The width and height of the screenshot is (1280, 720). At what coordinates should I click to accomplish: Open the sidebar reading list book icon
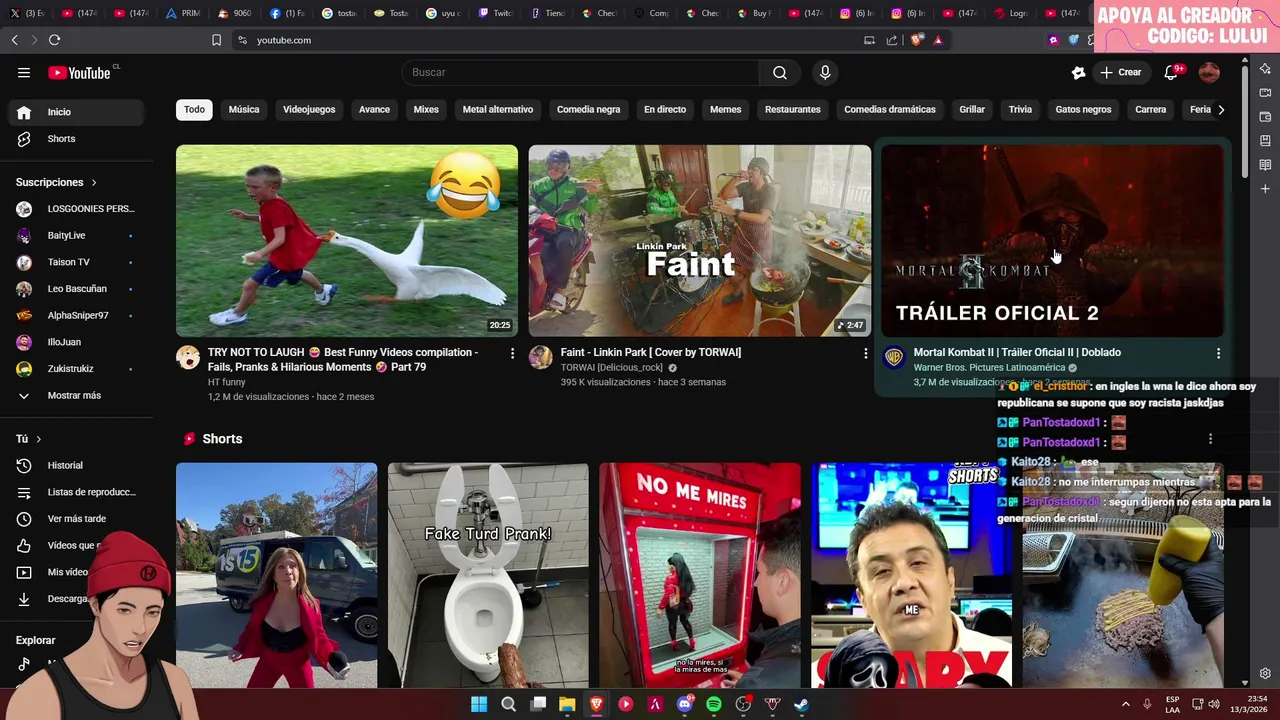(1265, 165)
